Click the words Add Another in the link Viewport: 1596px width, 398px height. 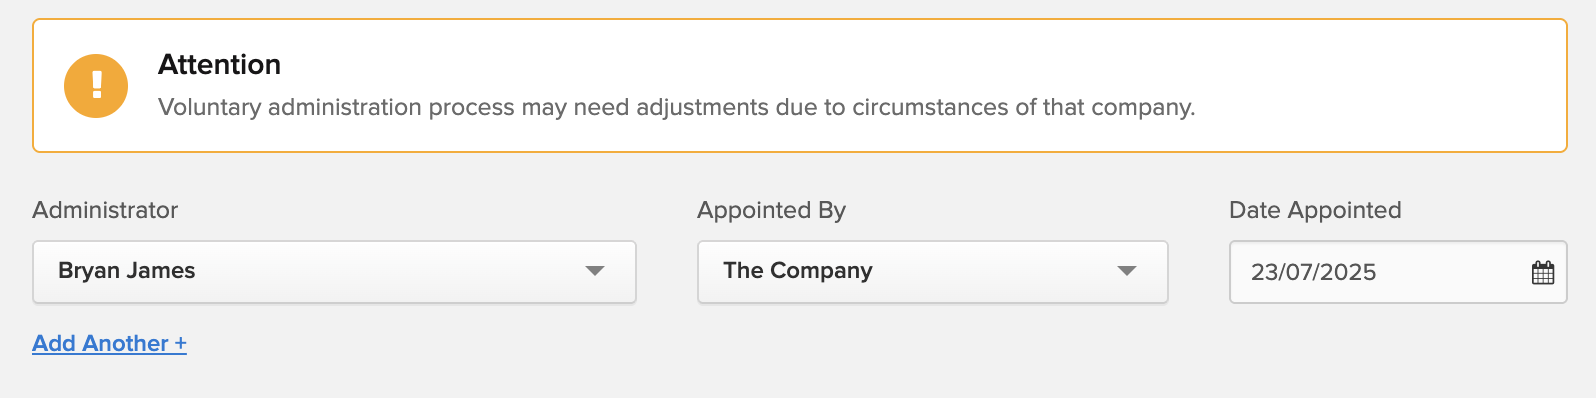(100, 343)
